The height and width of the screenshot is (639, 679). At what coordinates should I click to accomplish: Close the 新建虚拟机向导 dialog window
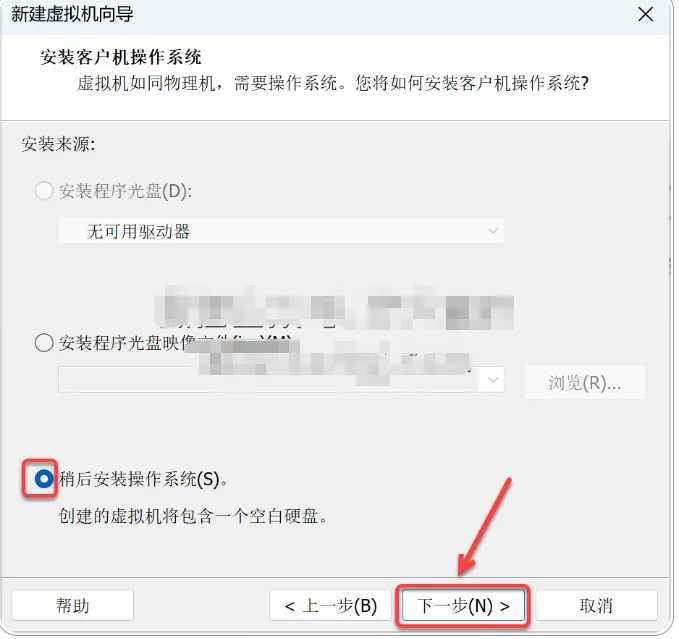(x=645, y=14)
